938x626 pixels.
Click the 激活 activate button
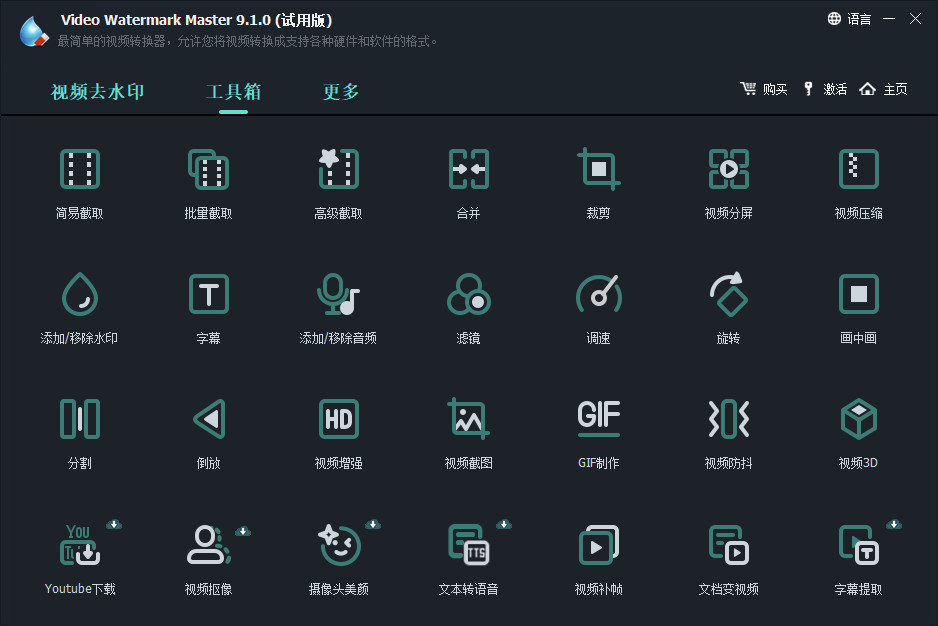click(x=826, y=89)
